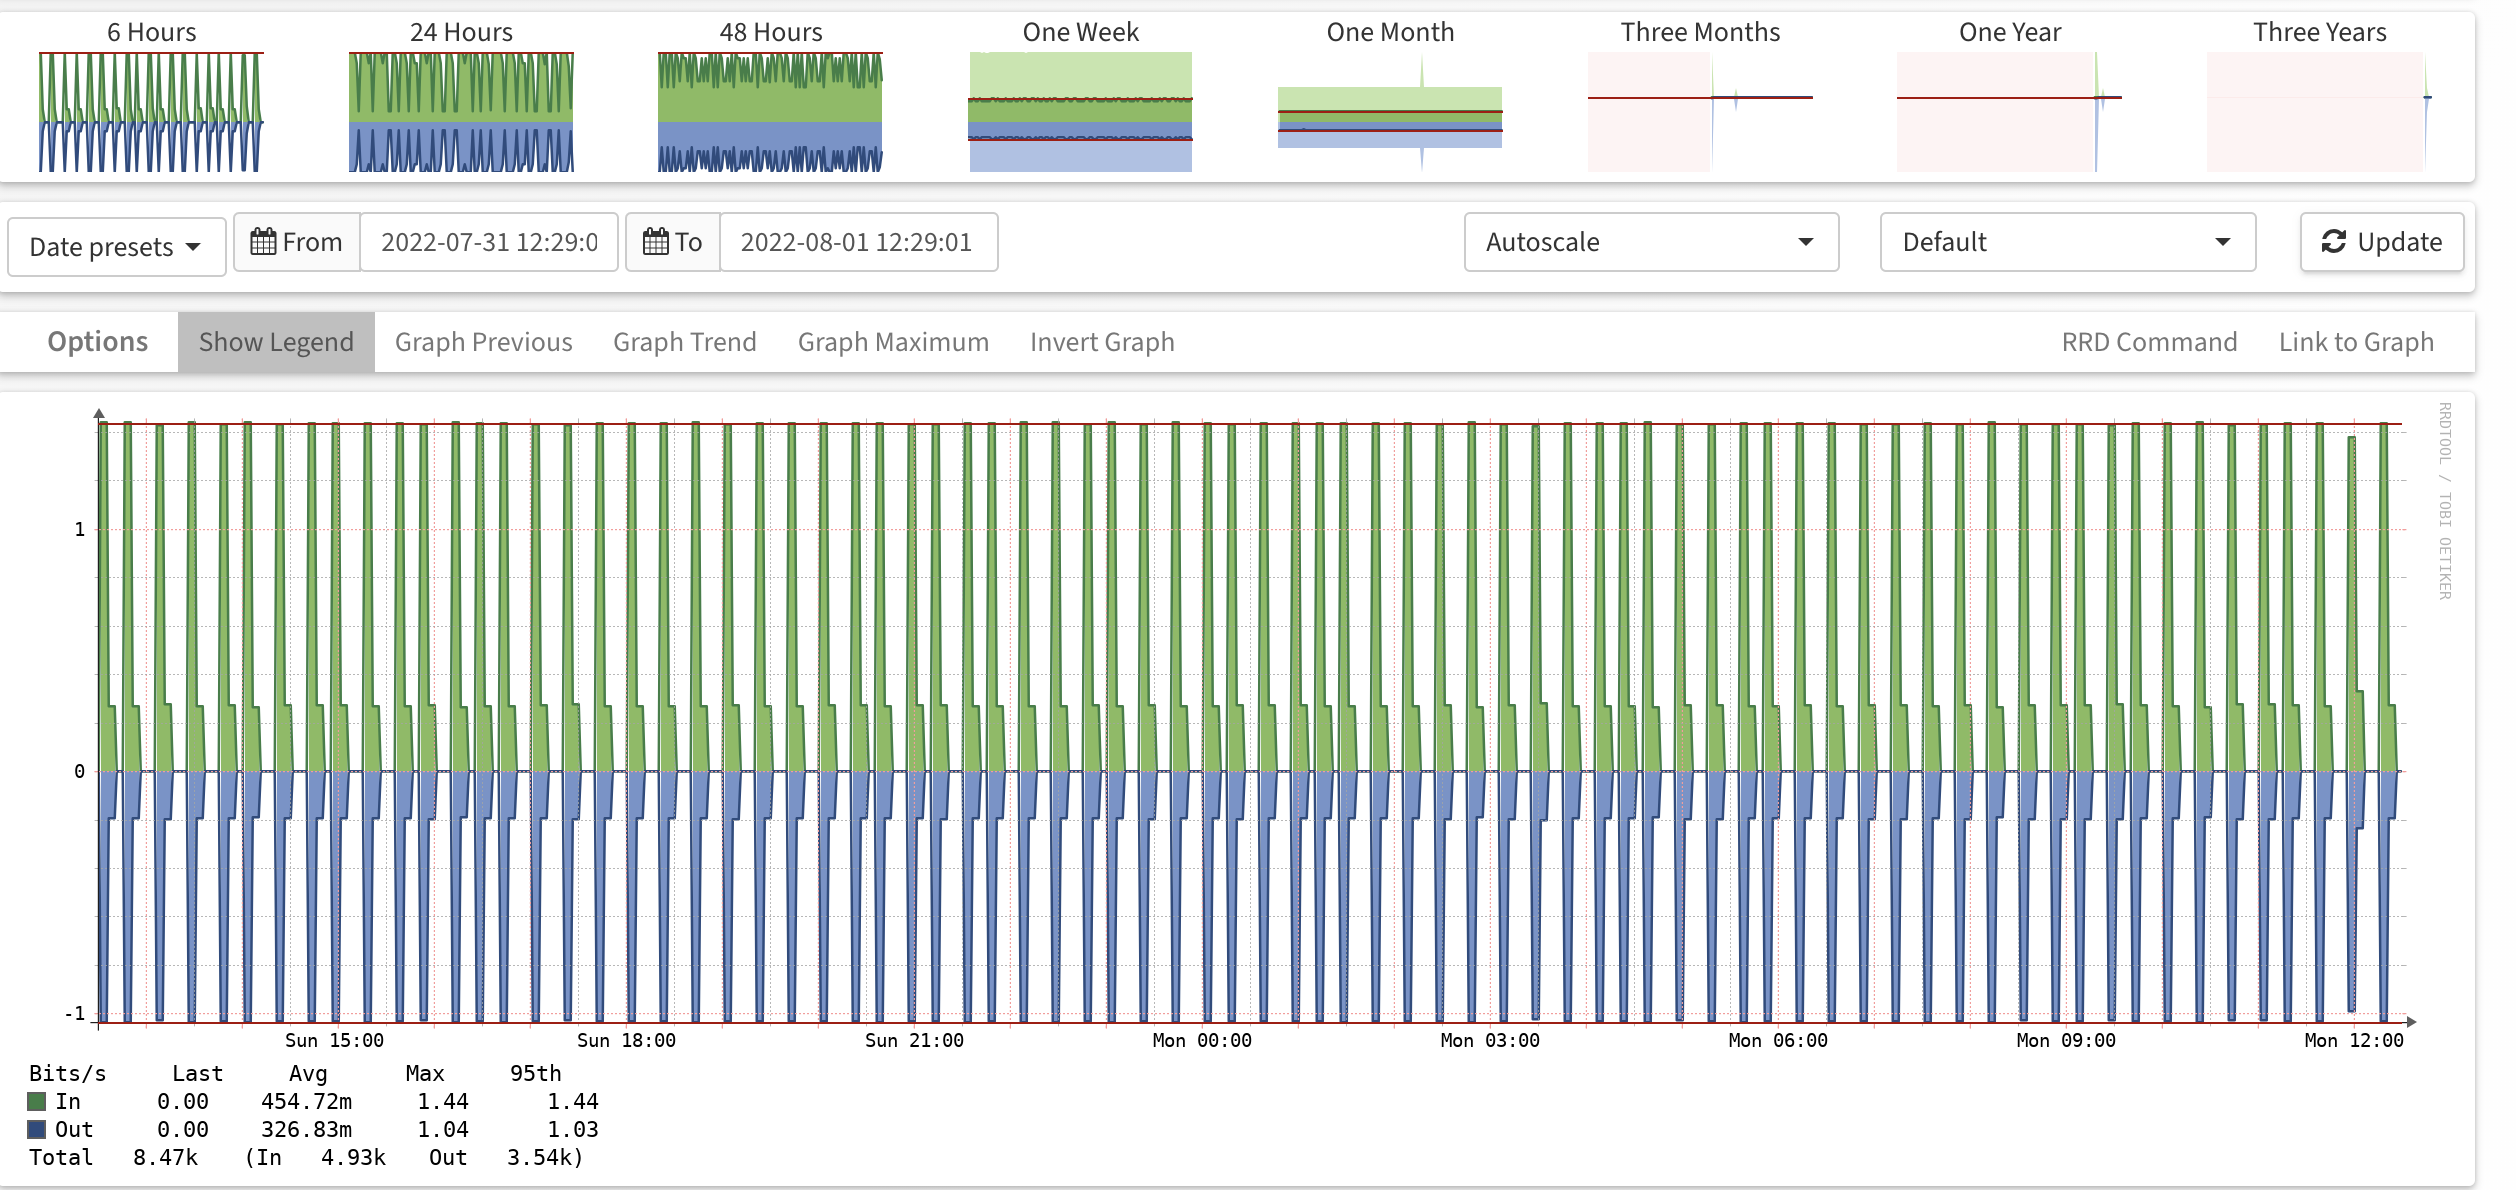Click the green In legend color swatch
This screenshot has width=2516, height=1190.
(x=37, y=1101)
